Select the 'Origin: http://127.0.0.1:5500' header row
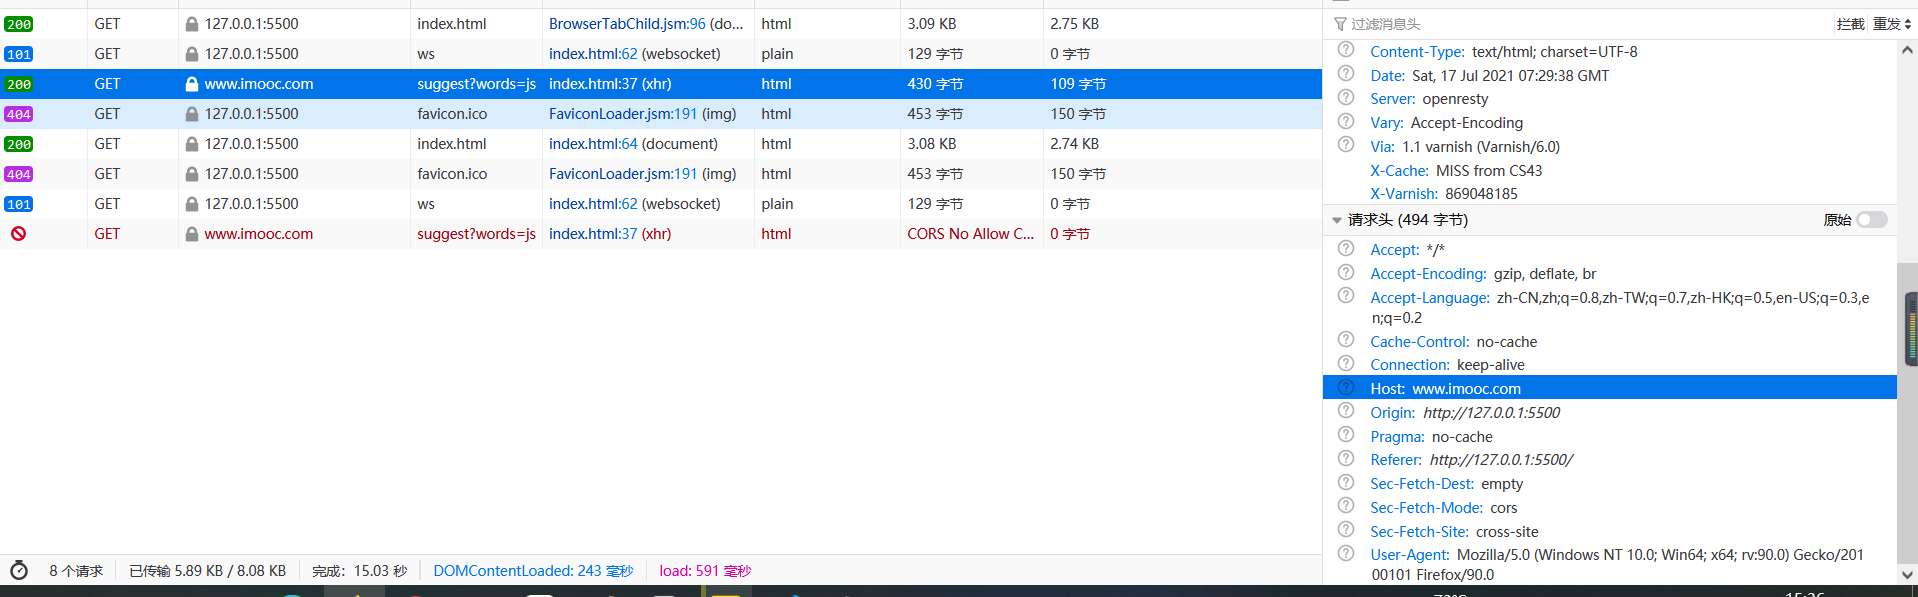Screen dimensions: 1918x597 pos(1610,413)
